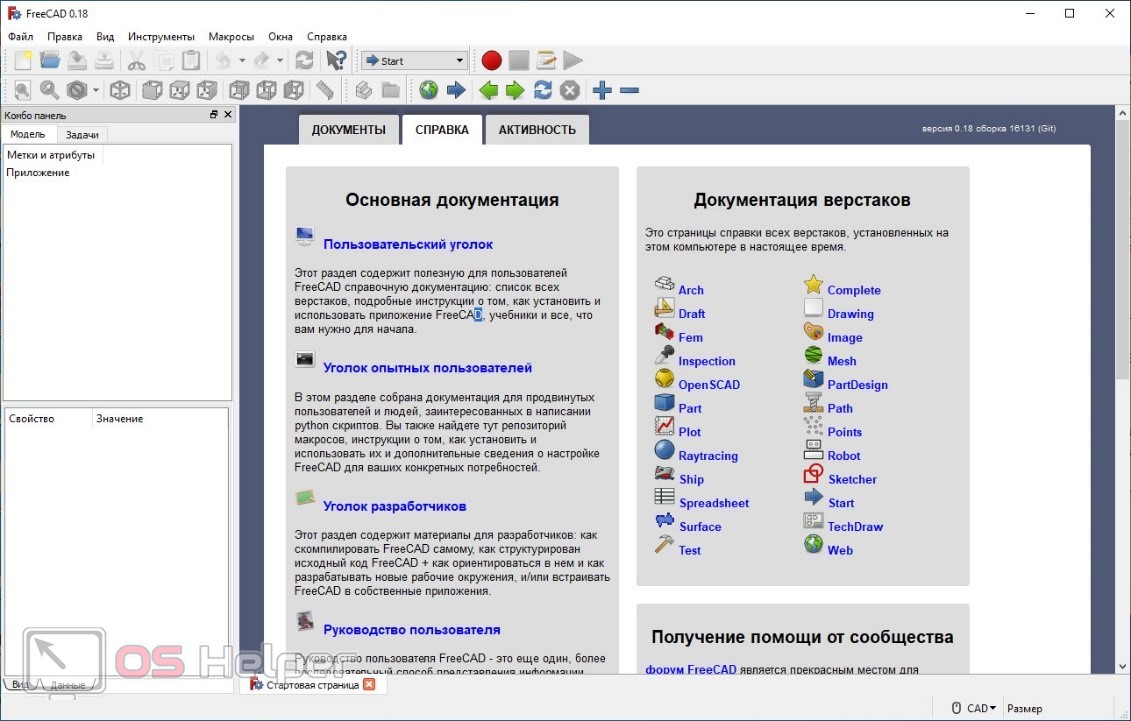This screenshot has width=1131, height=721.
Task: Close the Стартовая страница document tab
Action: click(369, 684)
